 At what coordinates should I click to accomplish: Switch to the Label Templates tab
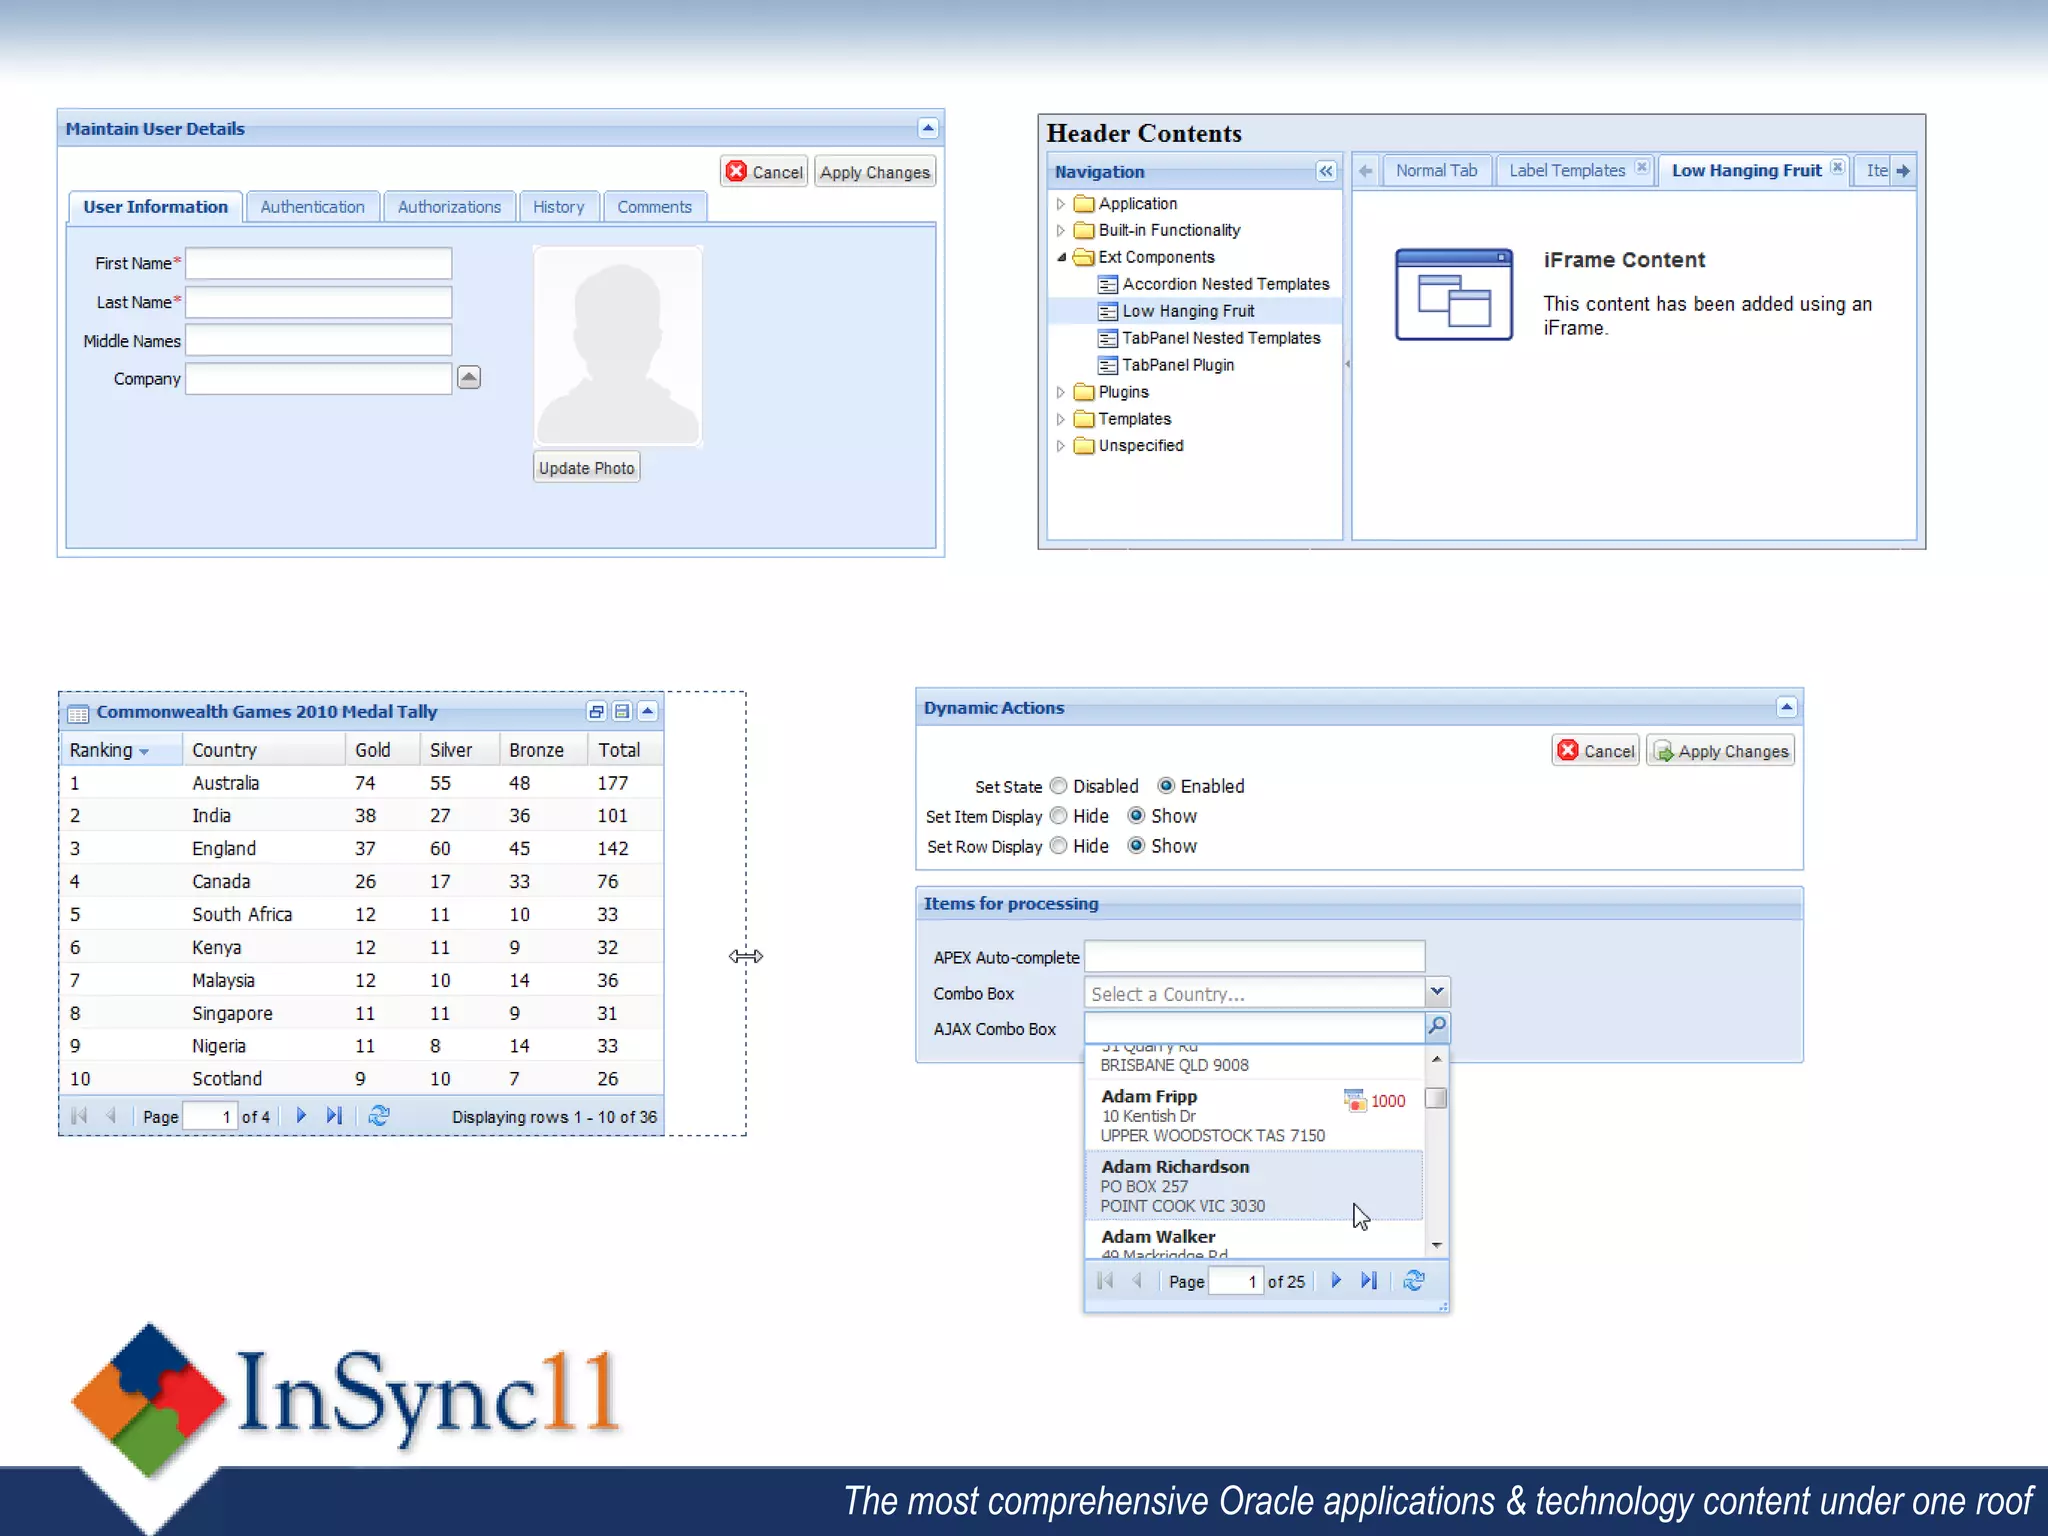[1567, 171]
